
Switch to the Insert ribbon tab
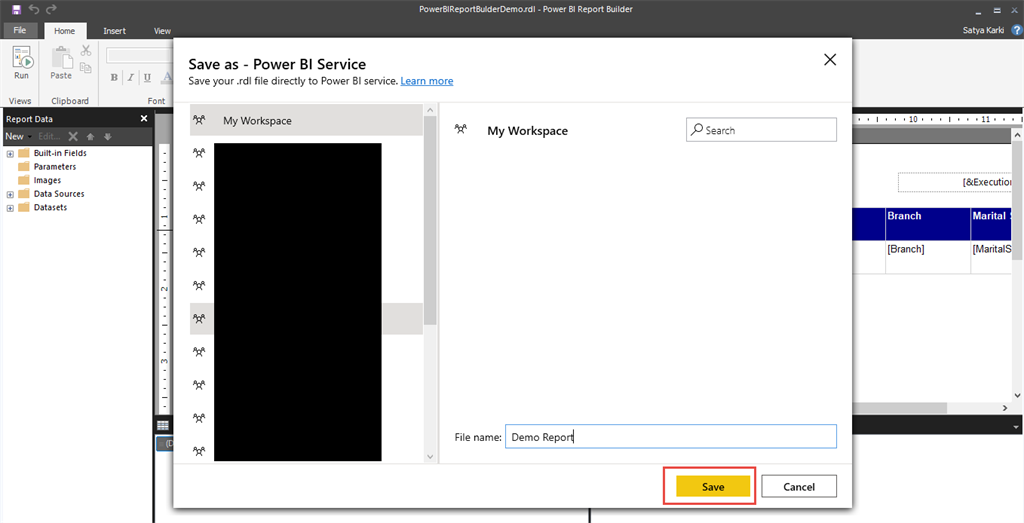pyautogui.click(x=114, y=31)
